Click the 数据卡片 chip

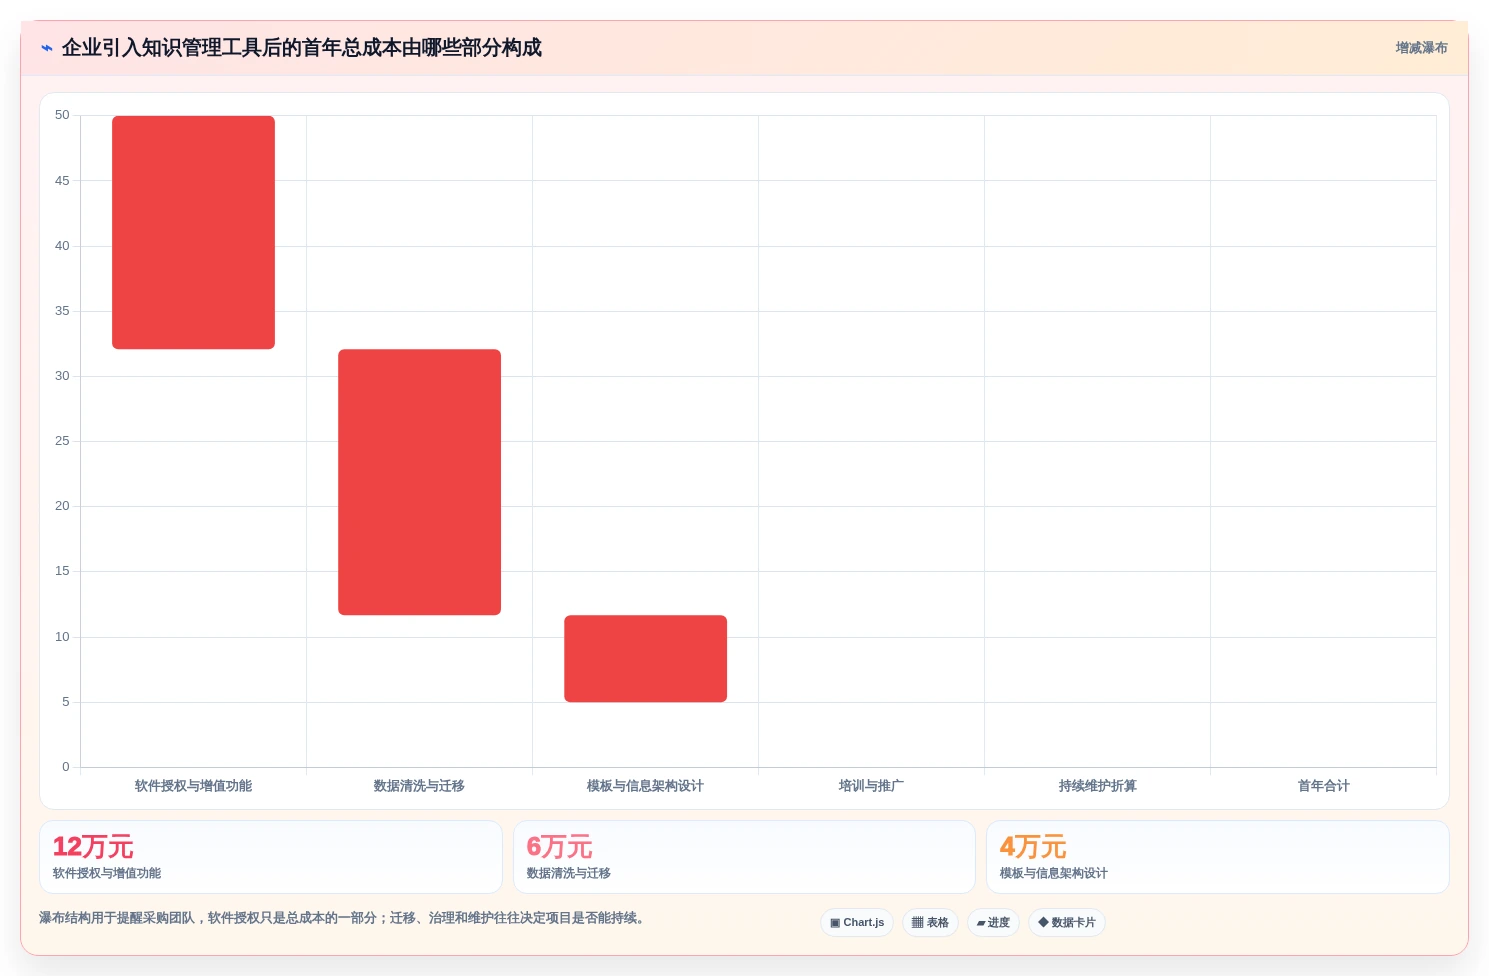click(1067, 922)
